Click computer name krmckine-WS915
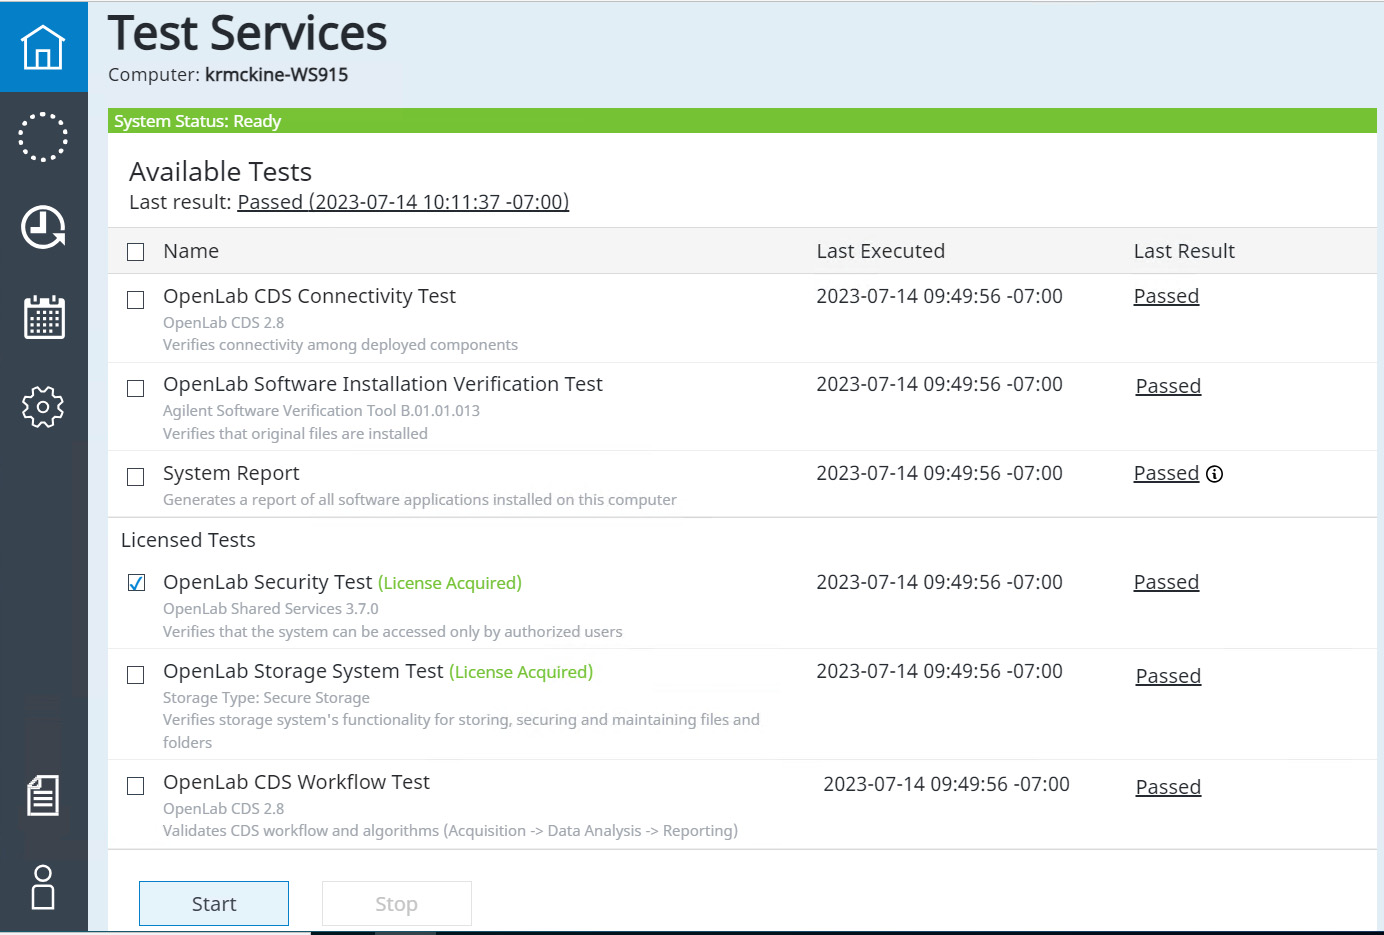 [x=277, y=75]
